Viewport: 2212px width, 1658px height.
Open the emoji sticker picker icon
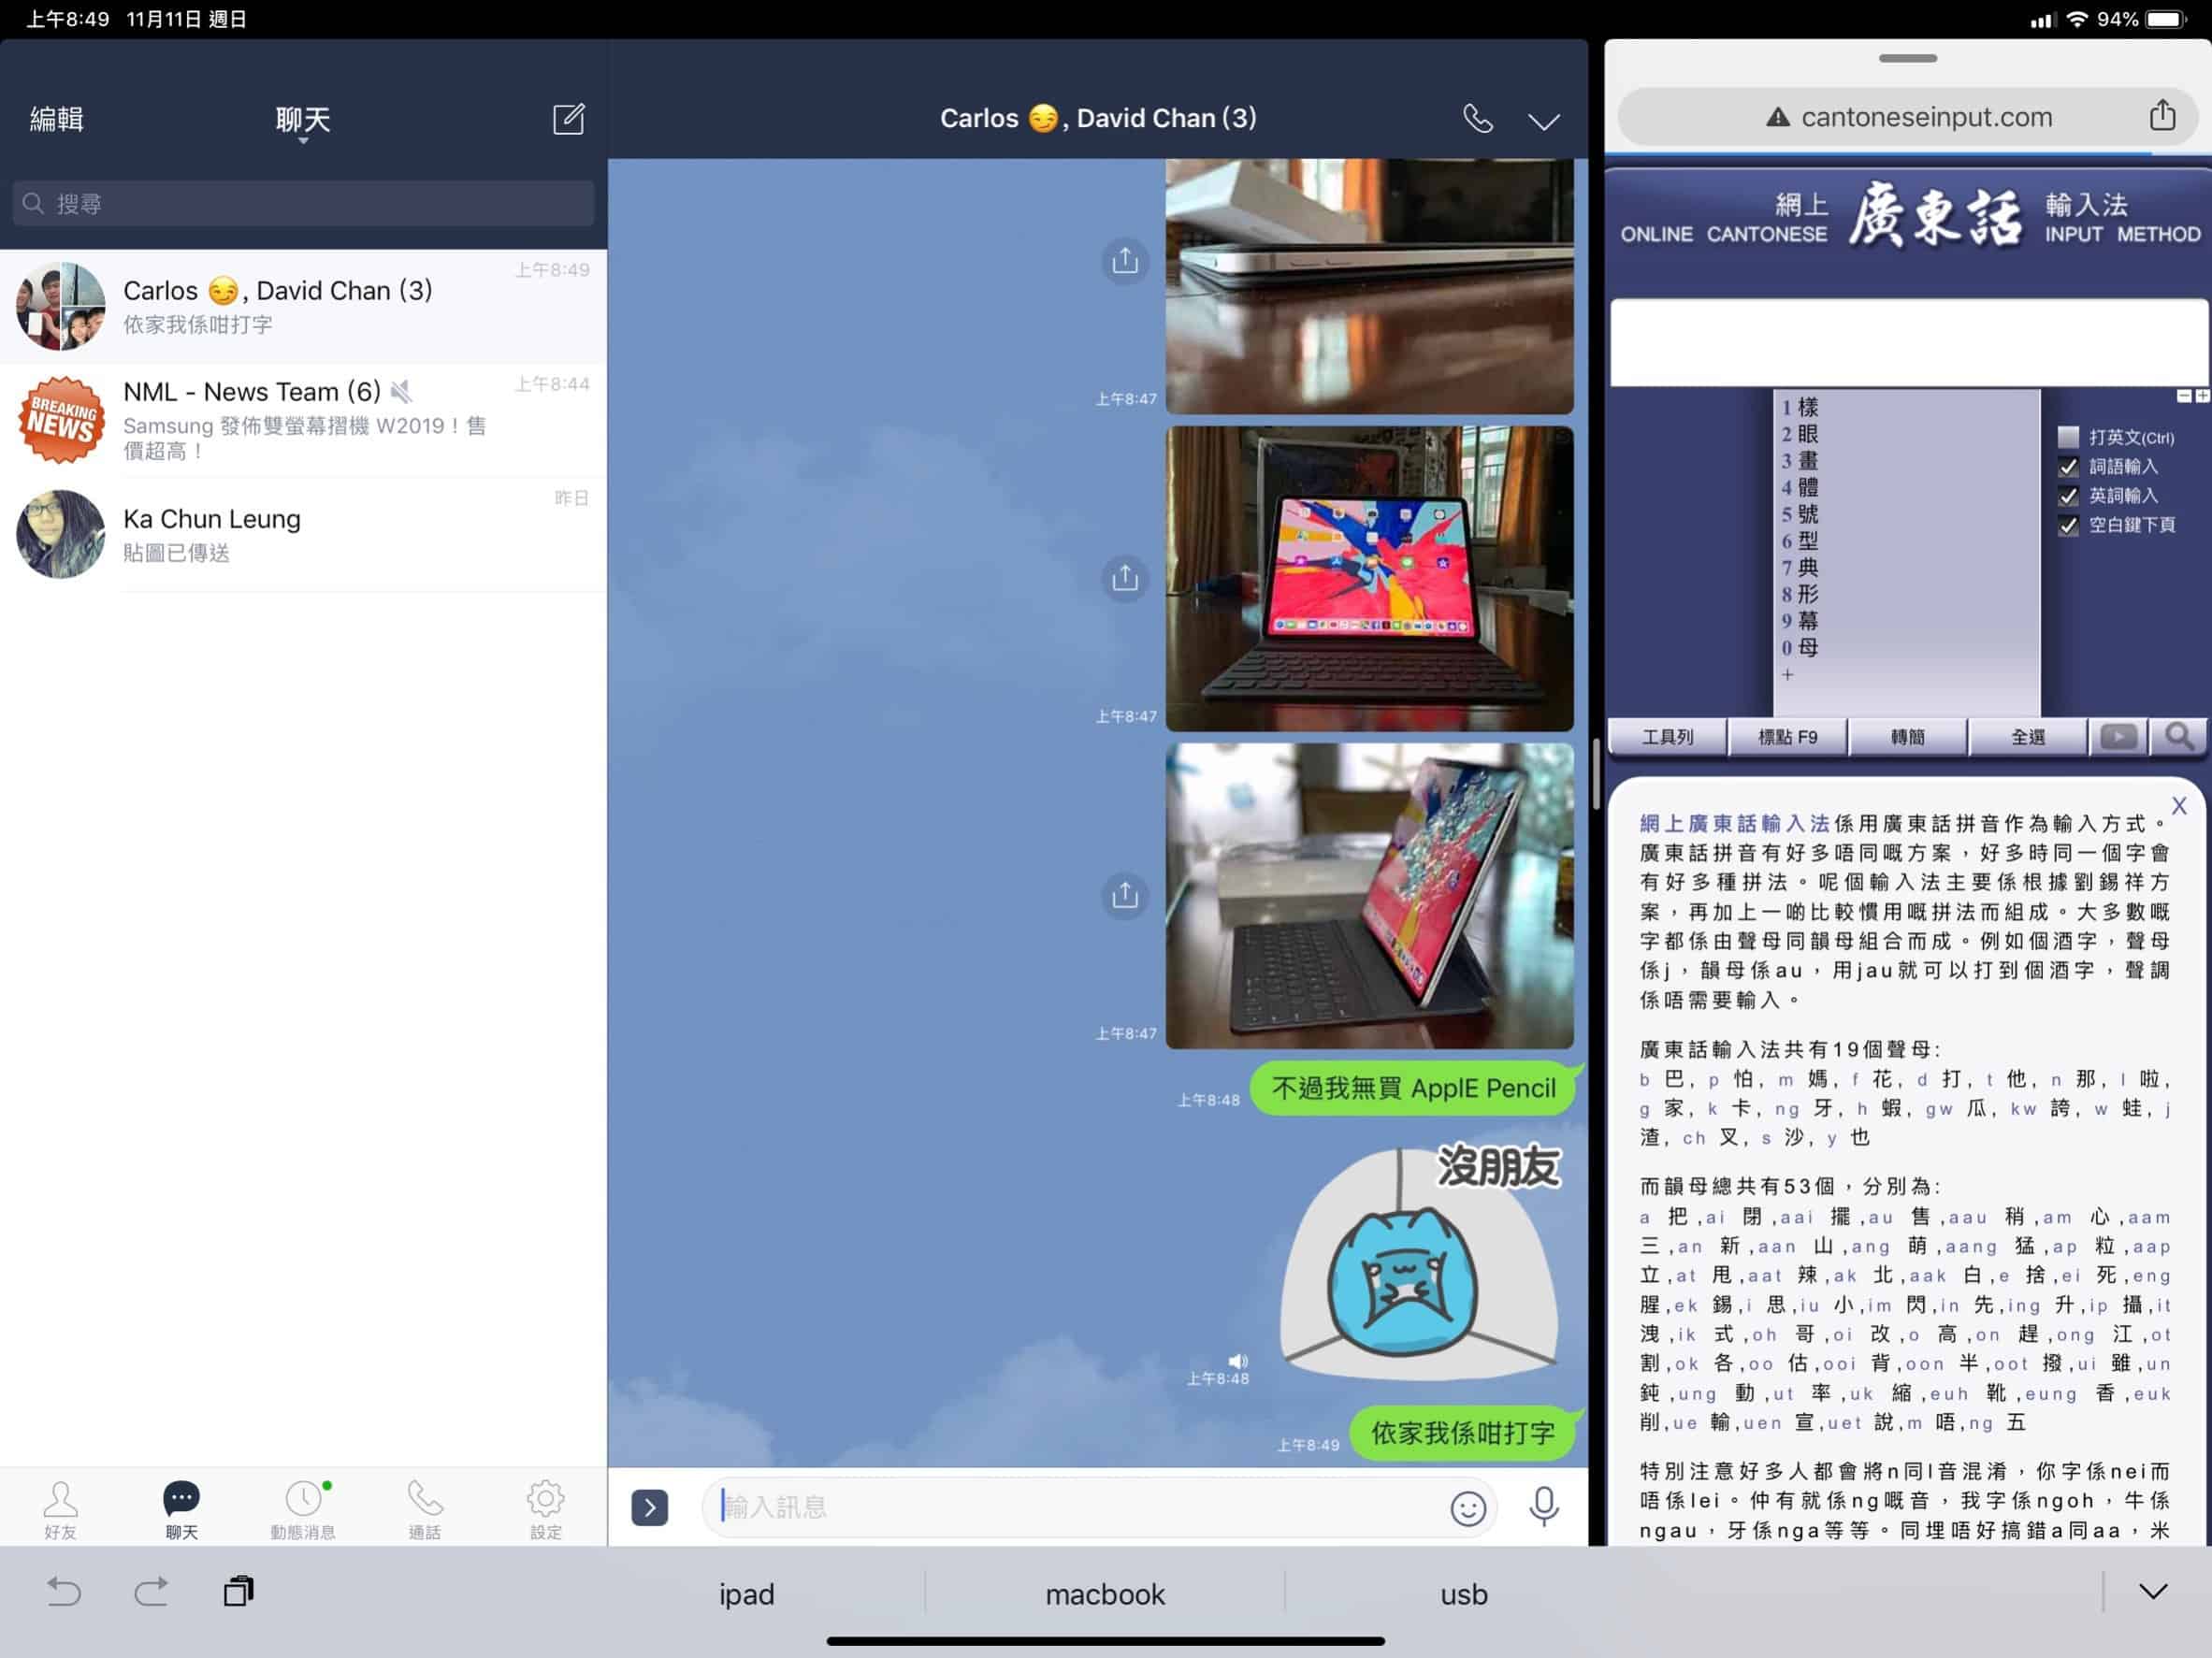tap(1467, 1508)
